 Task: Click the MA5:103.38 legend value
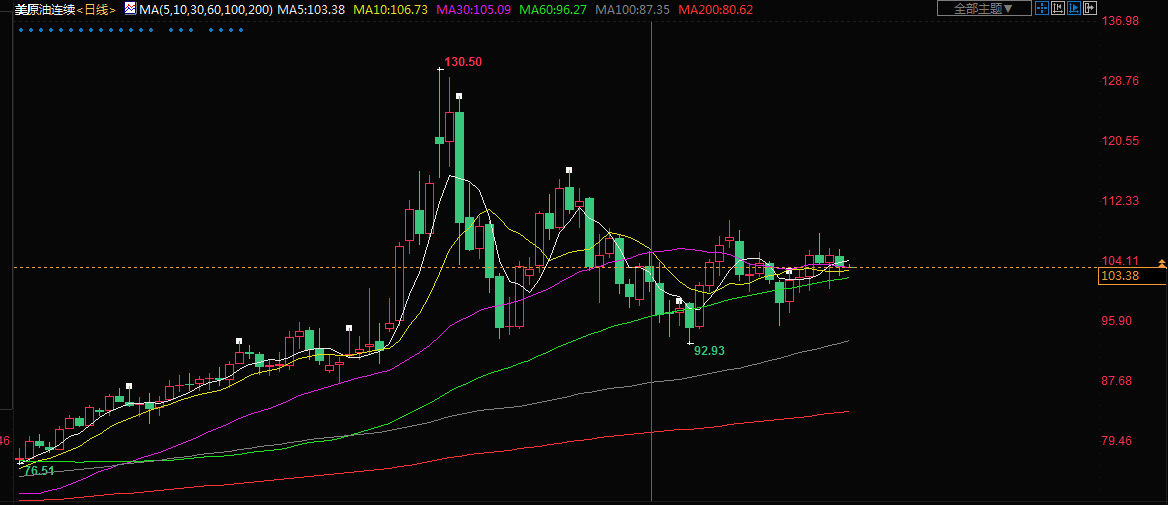point(311,9)
